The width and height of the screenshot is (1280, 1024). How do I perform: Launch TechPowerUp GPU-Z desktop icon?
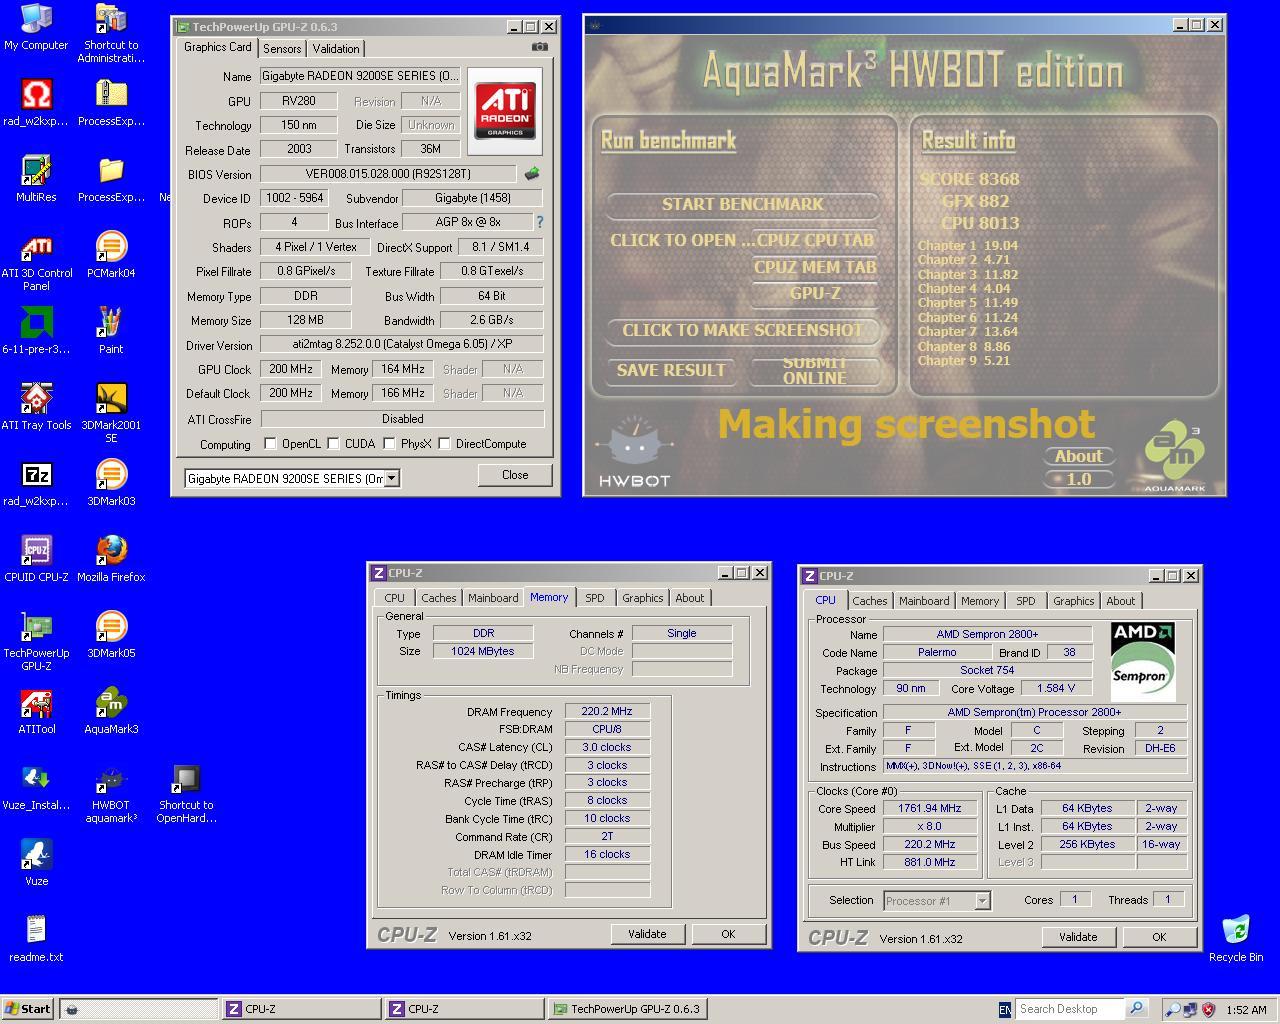click(36, 641)
